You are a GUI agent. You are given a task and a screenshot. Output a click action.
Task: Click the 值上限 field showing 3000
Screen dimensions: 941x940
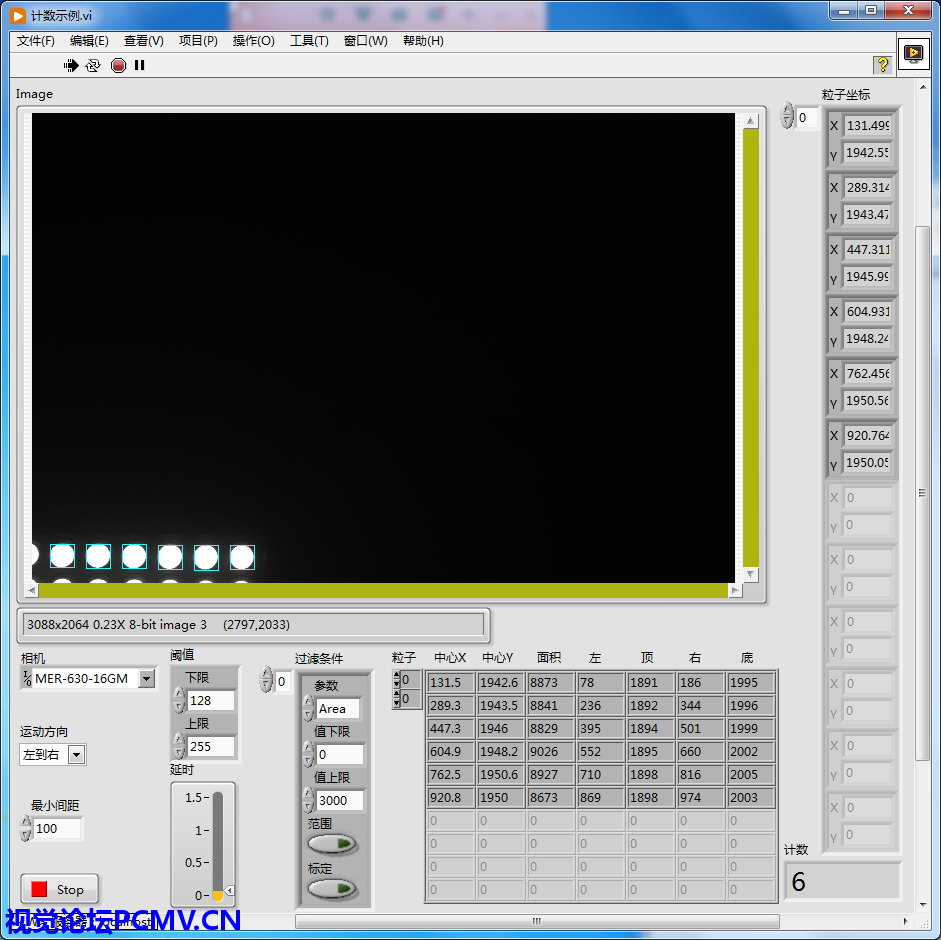[x=339, y=801]
